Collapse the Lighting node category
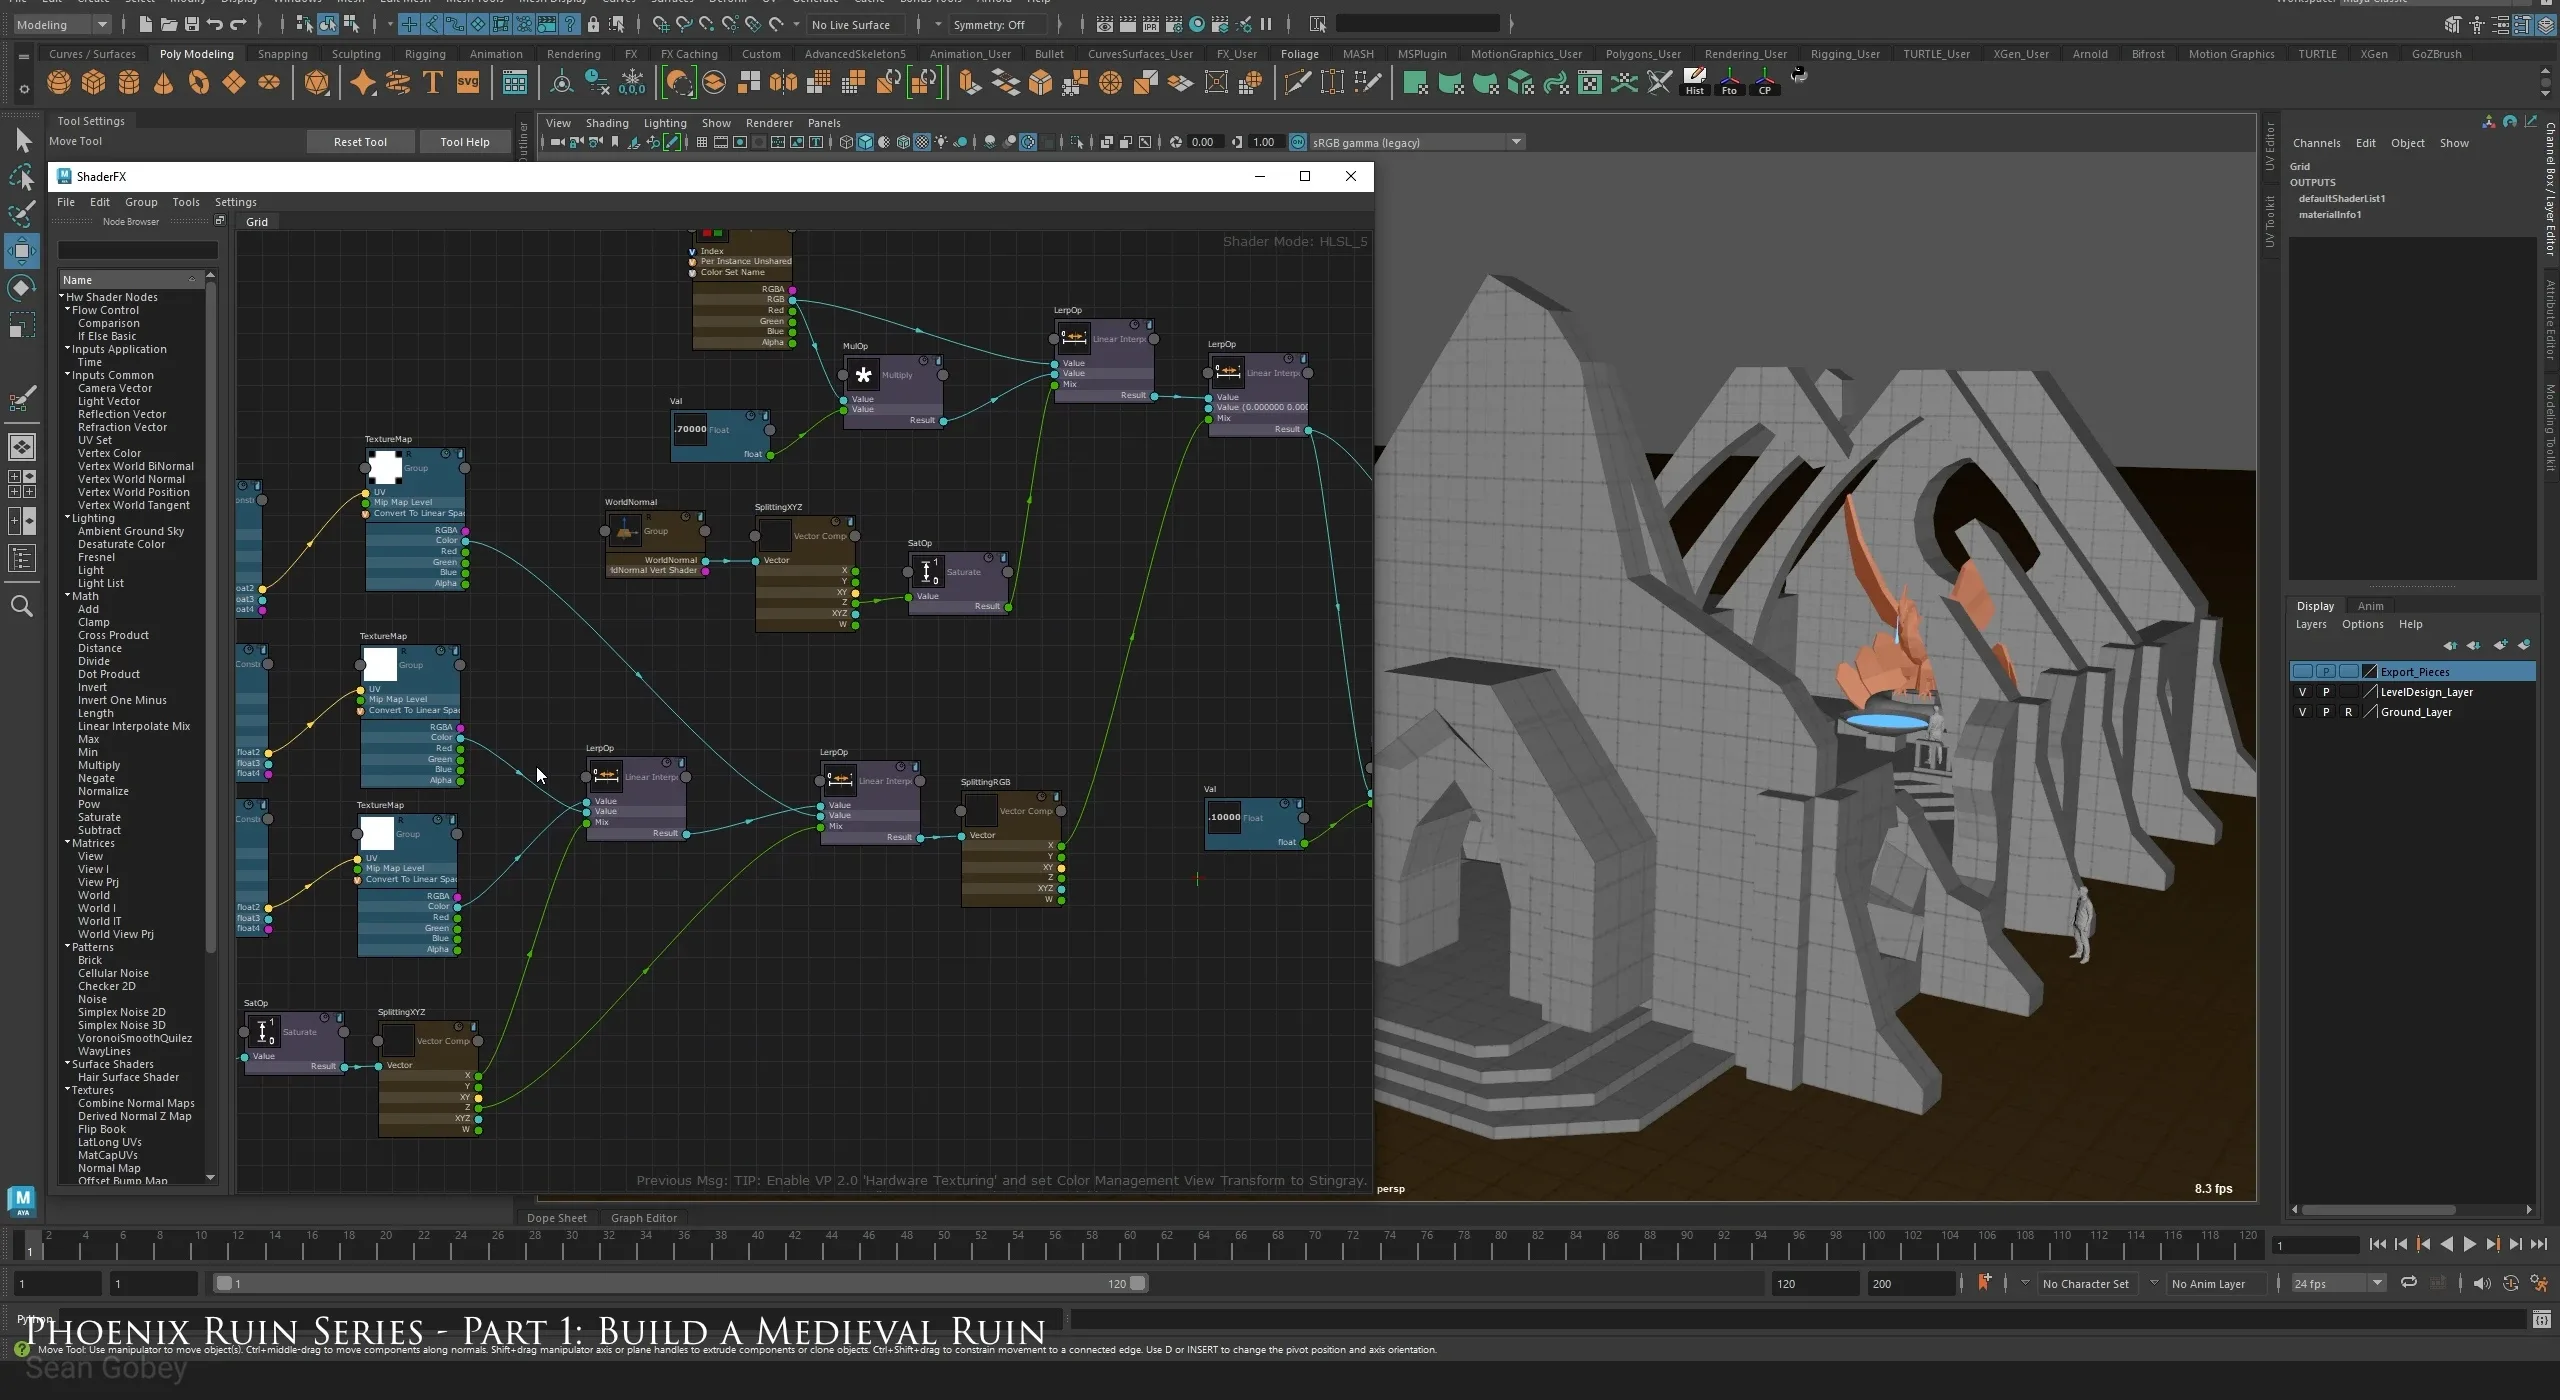2560x1400 pixels. (x=68, y=517)
